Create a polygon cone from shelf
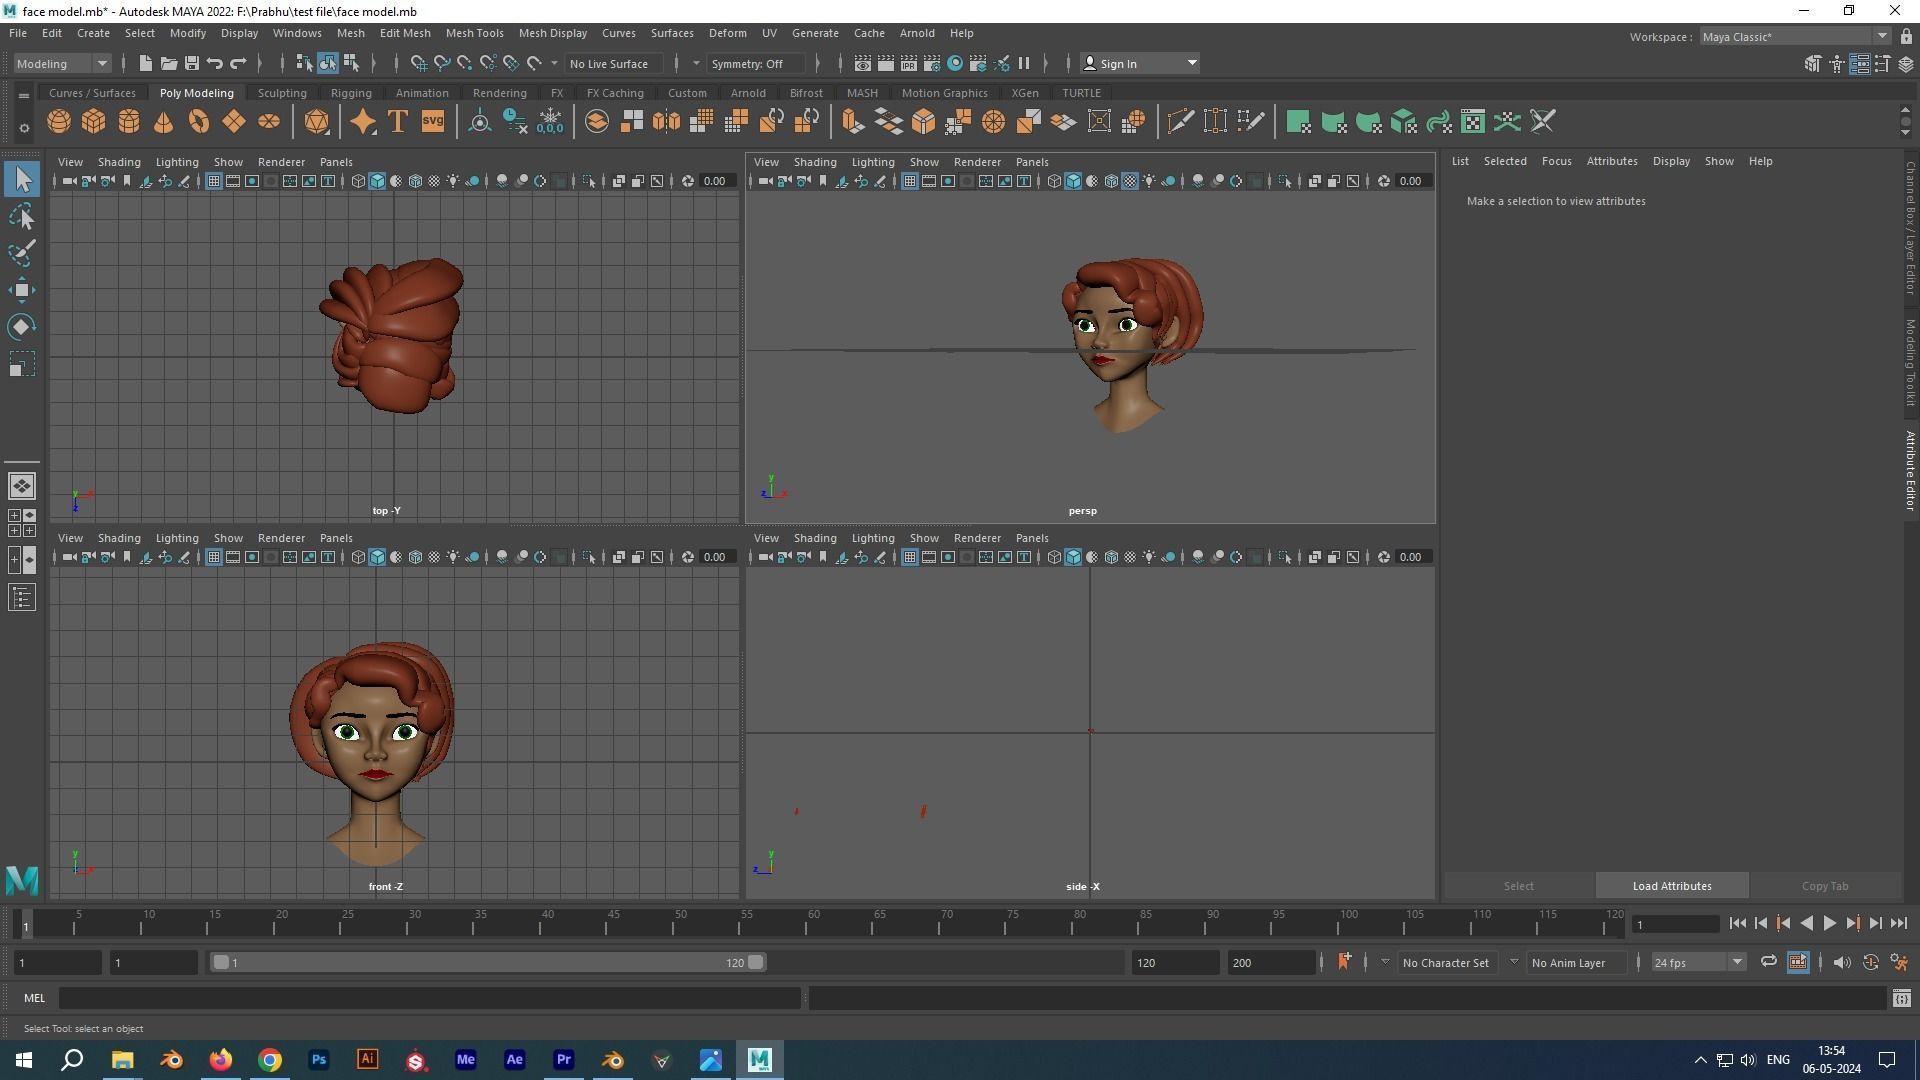Viewport: 1920px width, 1080px height. click(x=163, y=122)
